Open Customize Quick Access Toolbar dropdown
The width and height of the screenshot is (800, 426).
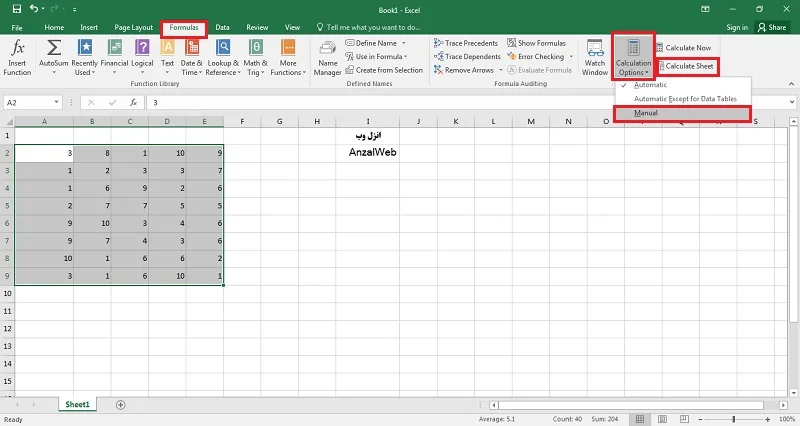(x=74, y=9)
